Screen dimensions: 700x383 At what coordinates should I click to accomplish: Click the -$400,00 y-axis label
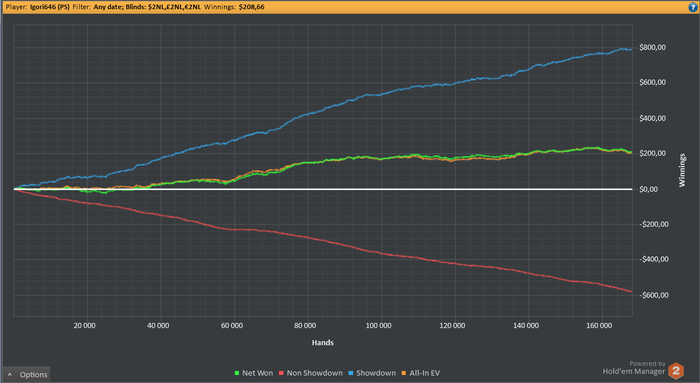click(654, 259)
